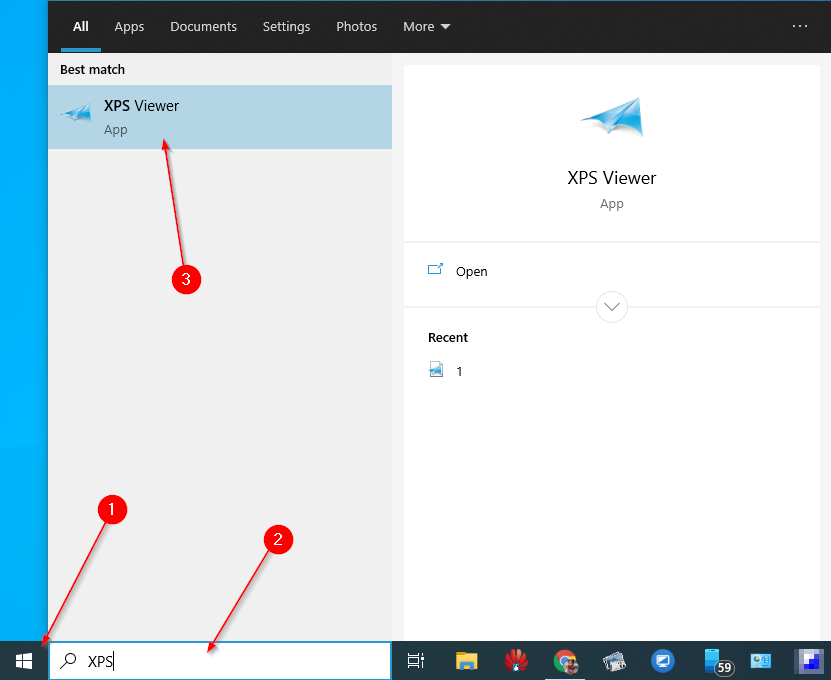Click the ellipsis options menu
The width and height of the screenshot is (831, 680).
pos(799,27)
